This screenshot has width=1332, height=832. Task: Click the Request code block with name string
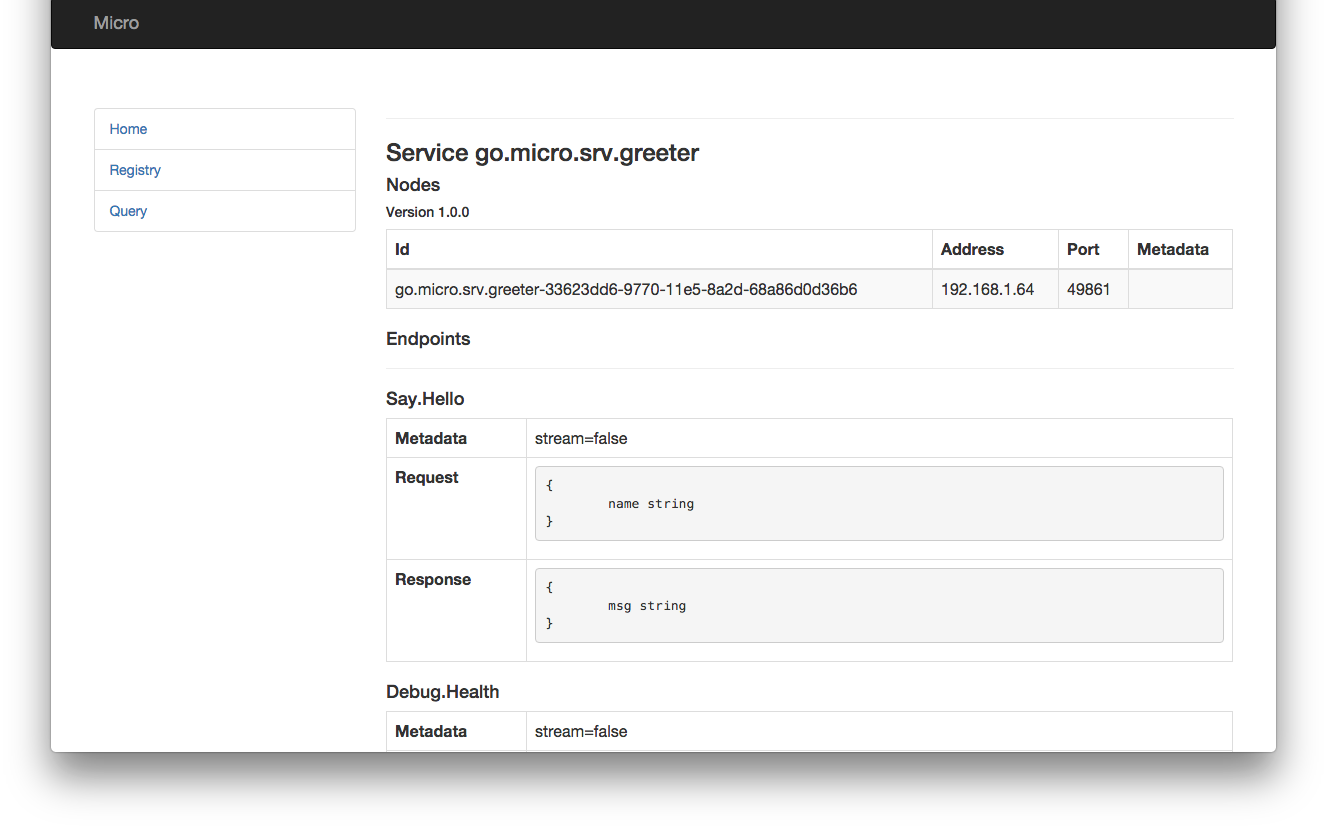point(879,503)
